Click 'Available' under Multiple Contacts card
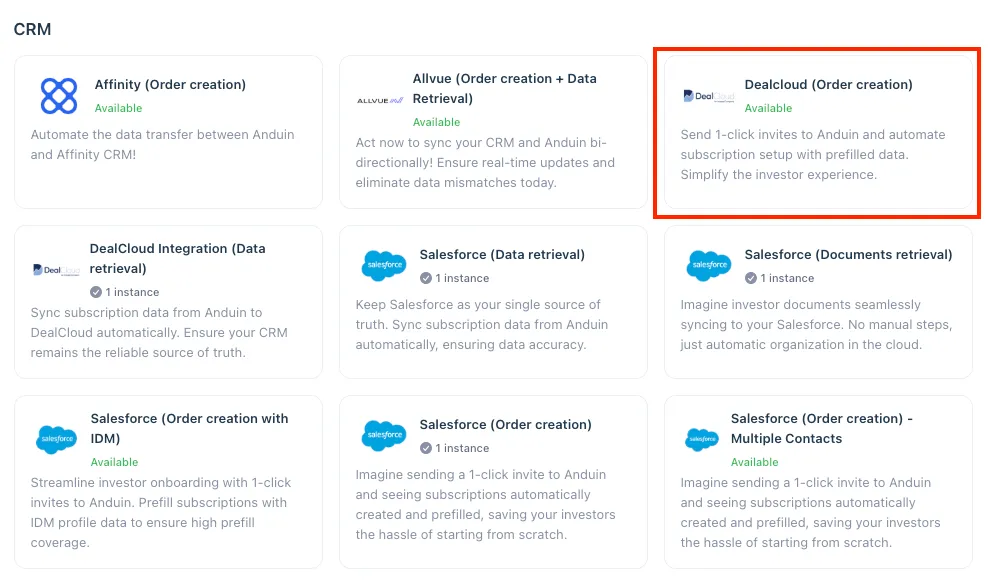This screenshot has width=988, height=588. pyautogui.click(x=754, y=462)
